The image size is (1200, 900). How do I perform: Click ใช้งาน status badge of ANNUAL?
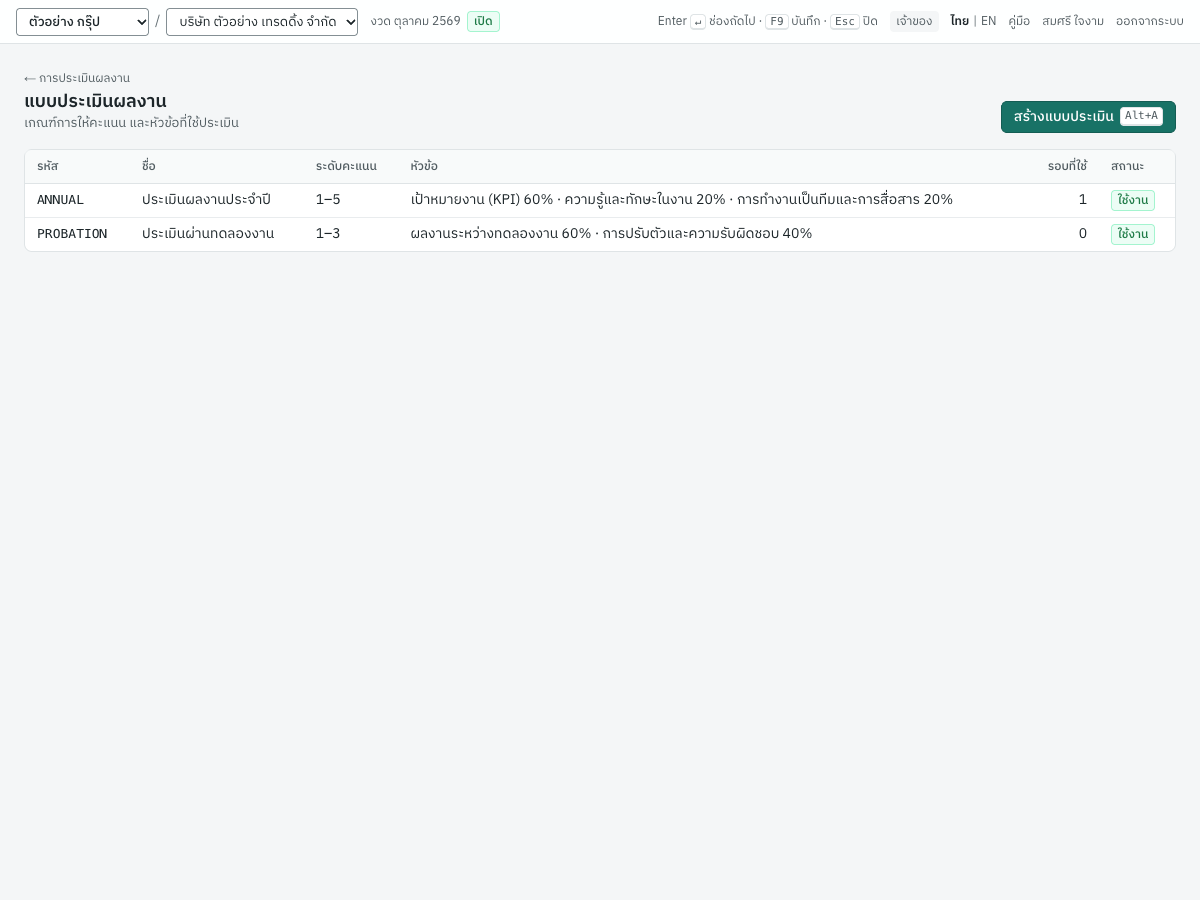(x=1133, y=200)
